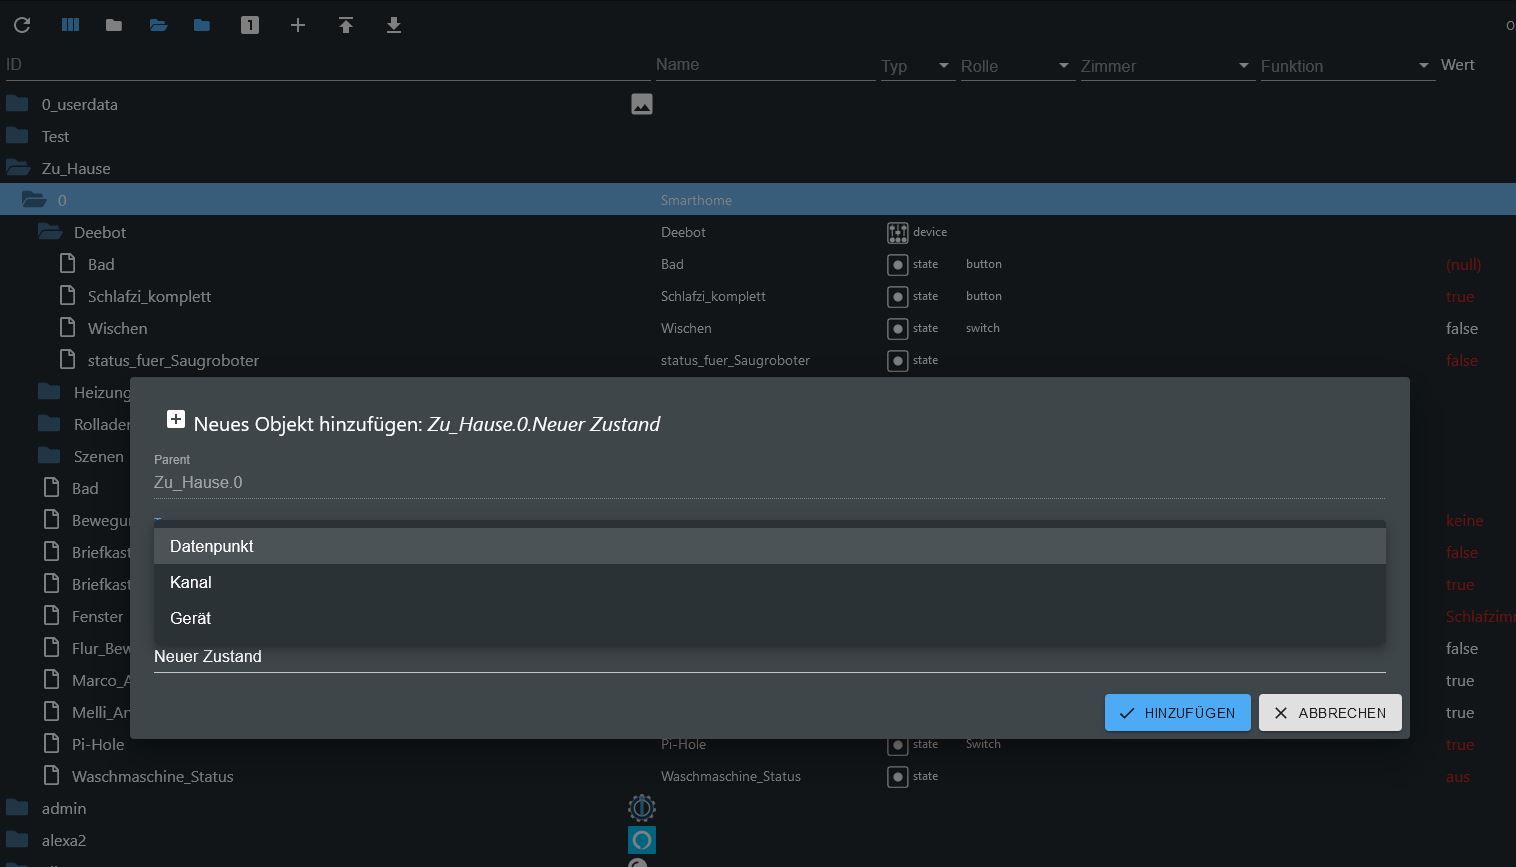
Task: Click the alexa2 adapter icon
Action: [x=642, y=840]
